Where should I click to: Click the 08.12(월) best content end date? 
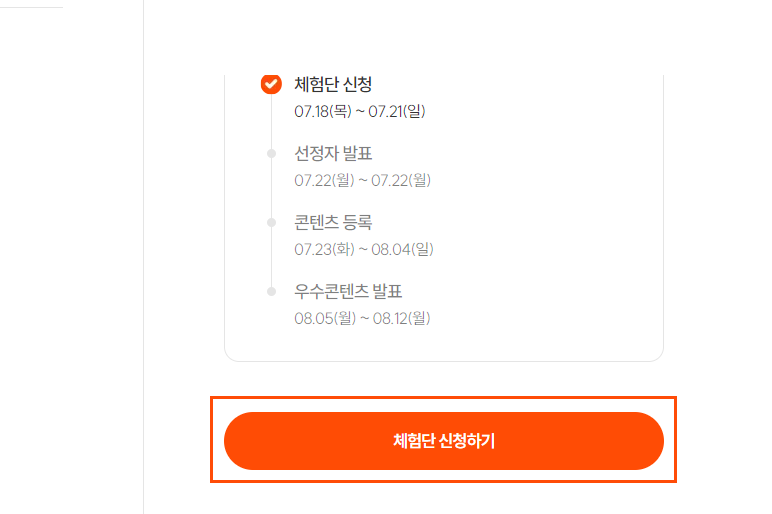click(401, 318)
